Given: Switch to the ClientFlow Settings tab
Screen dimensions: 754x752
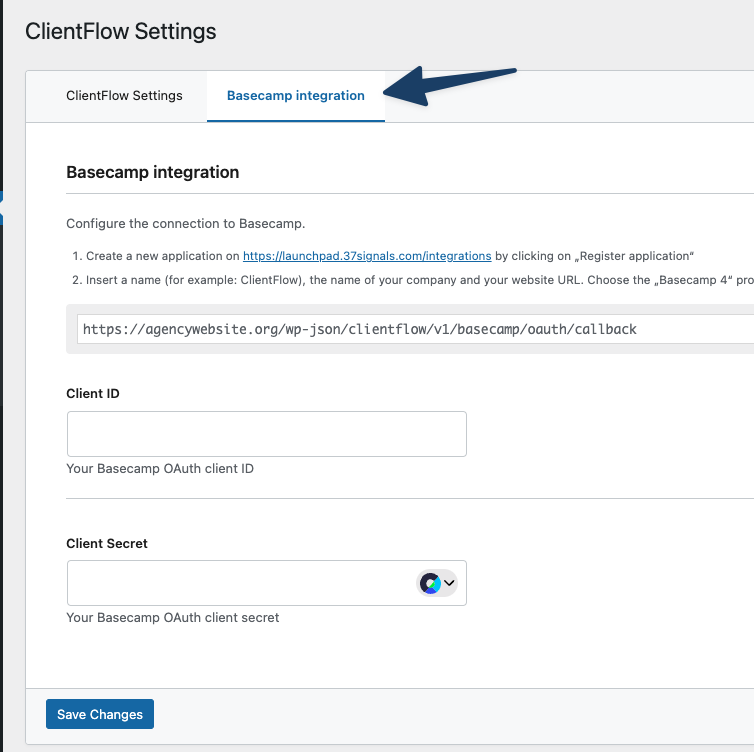Looking at the screenshot, I should 124,96.
